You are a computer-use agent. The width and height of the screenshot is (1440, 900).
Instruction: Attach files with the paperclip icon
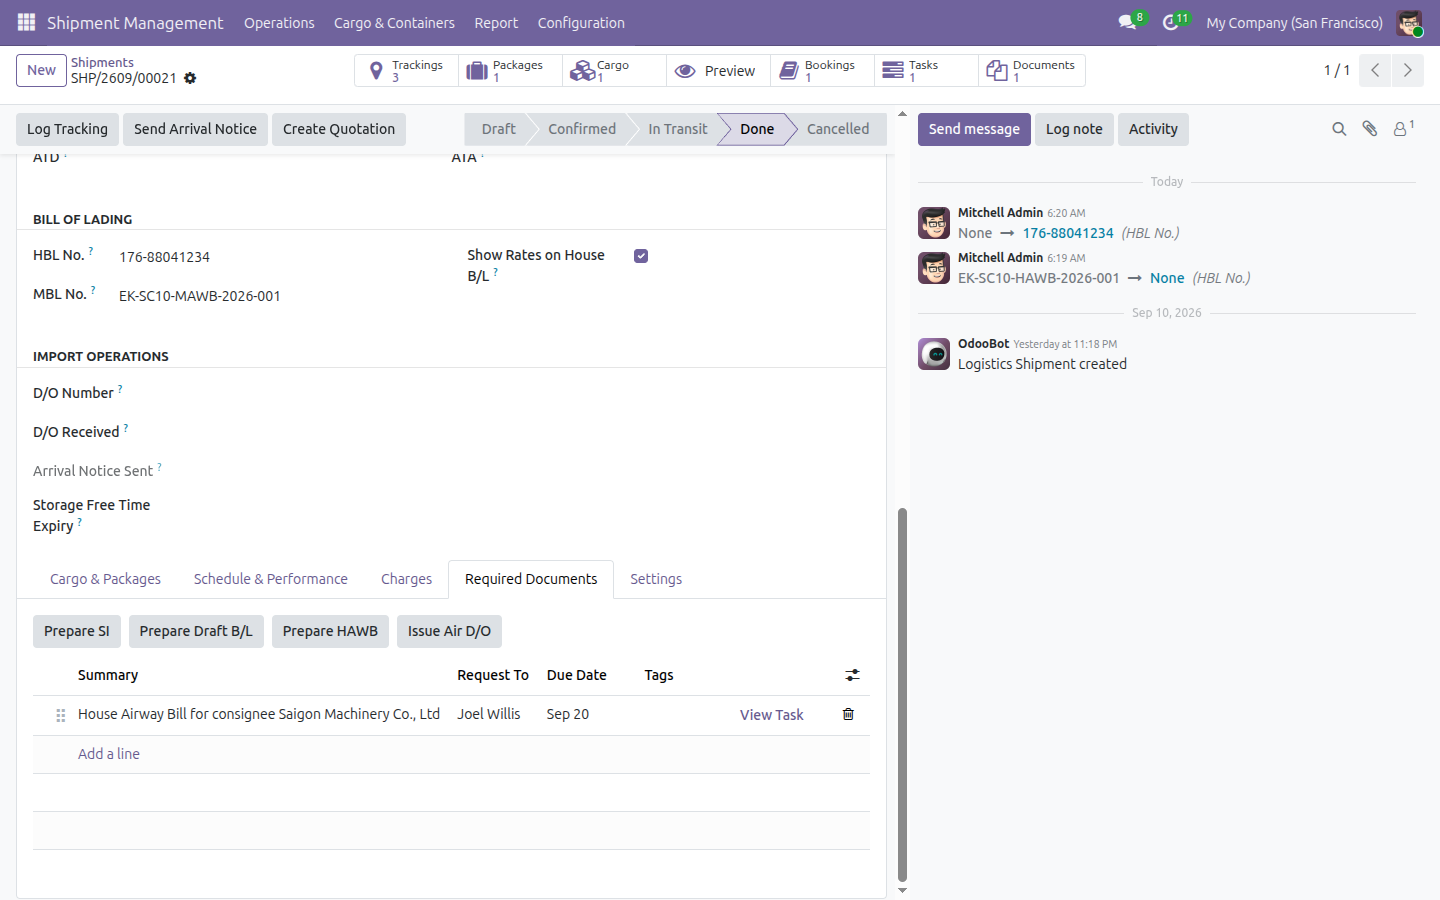click(x=1370, y=129)
